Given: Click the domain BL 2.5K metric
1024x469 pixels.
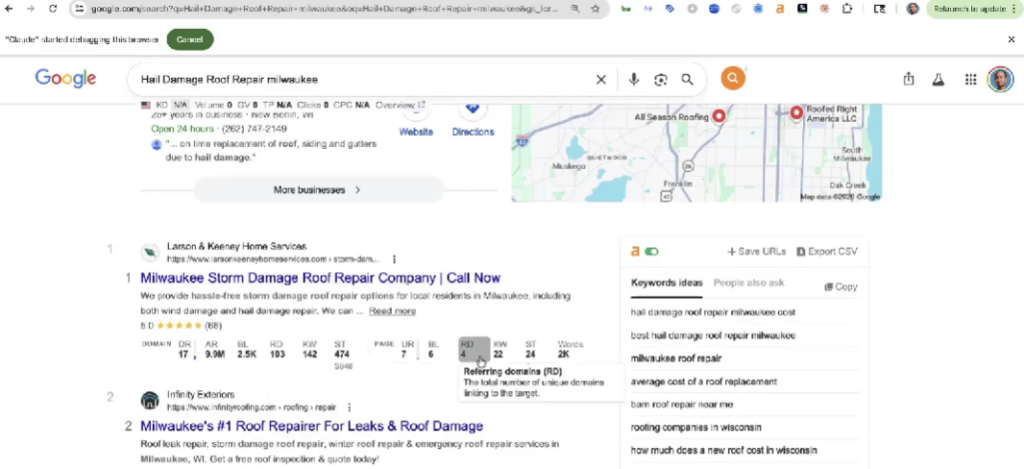Looking at the screenshot, I should tap(247, 349).
